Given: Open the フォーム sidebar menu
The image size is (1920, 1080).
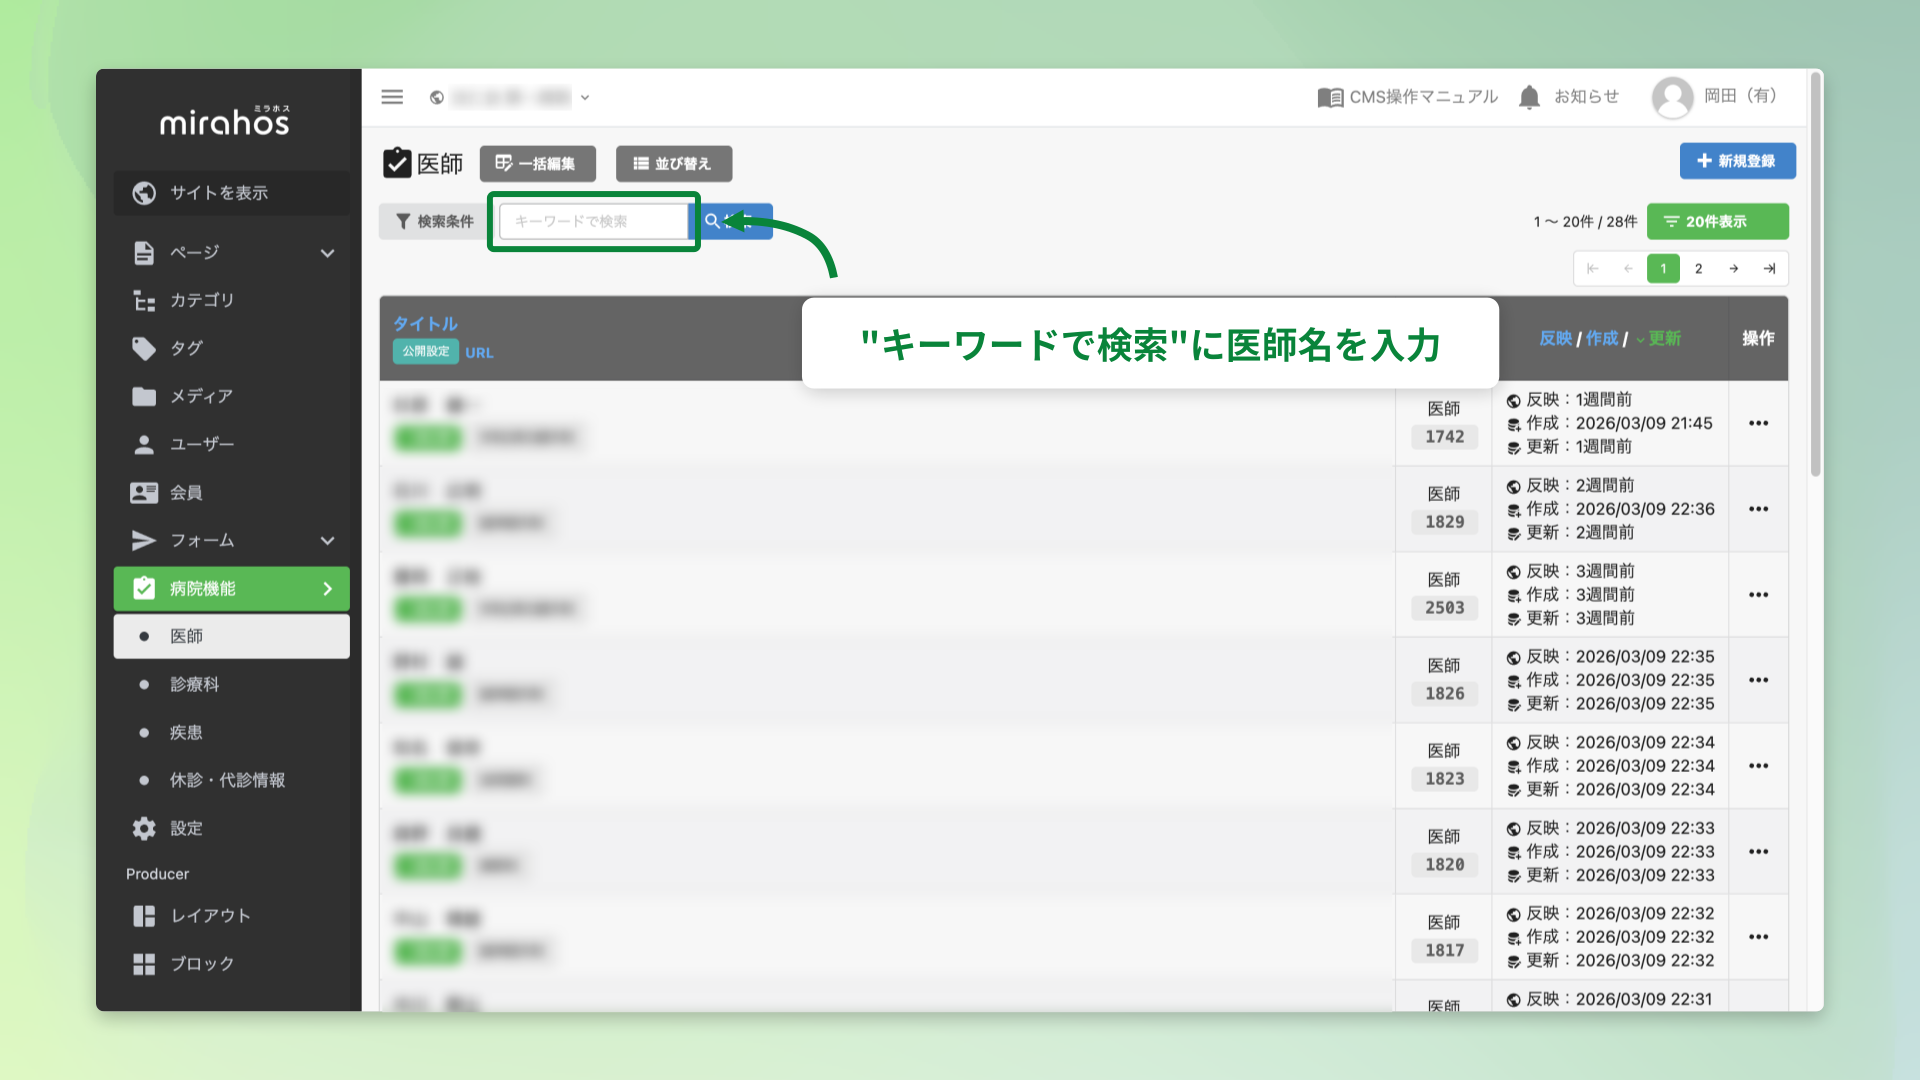Looking at the screenshot, I should [x=232, y=540].
